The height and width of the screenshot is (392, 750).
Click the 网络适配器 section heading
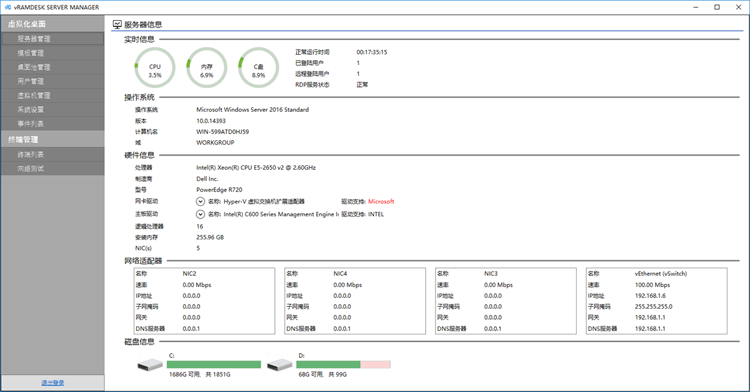pyautogui.click(x=143, y=261)
